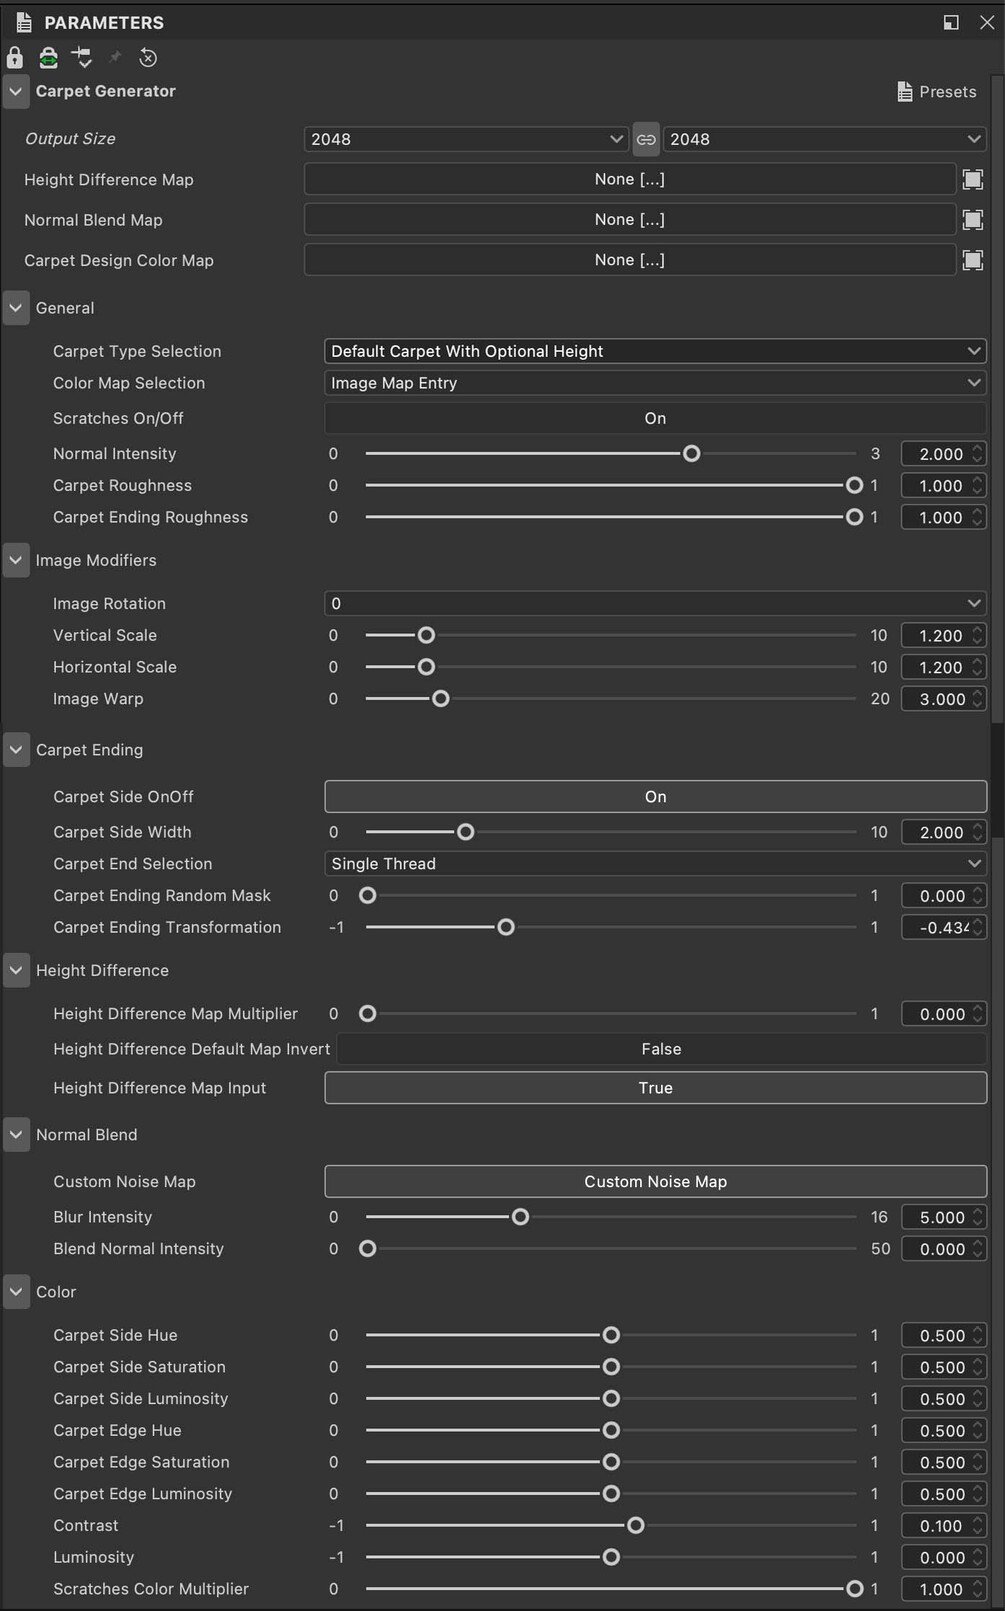This screenshot has width=1005, height=1611.
Task: Toggle the Carpet Side OnOff switch
Action: click(655, 797)
